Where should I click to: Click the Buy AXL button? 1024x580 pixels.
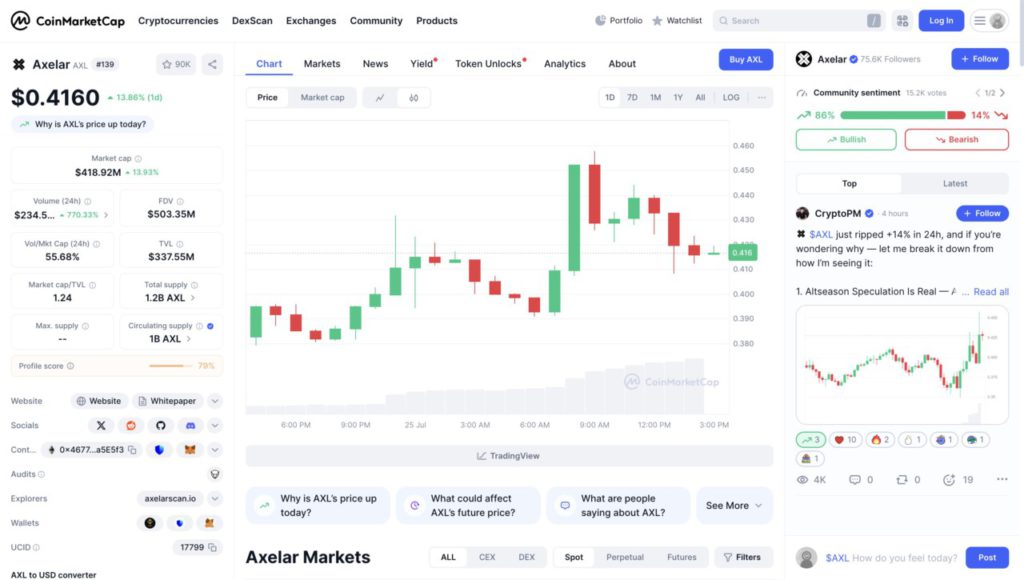tap(745, 60)
